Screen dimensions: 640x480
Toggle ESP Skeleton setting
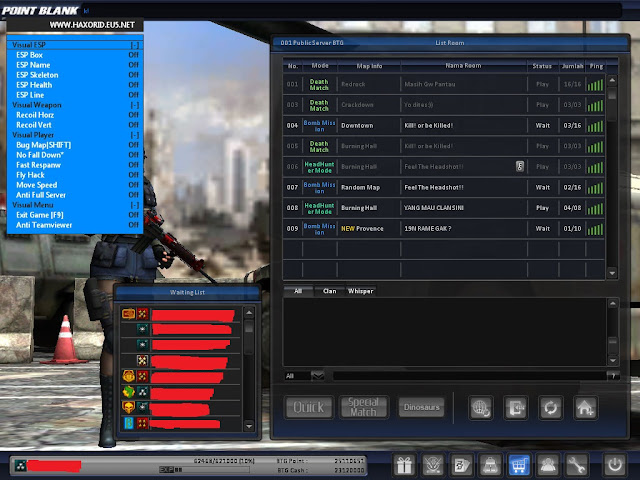click(75, 75)
